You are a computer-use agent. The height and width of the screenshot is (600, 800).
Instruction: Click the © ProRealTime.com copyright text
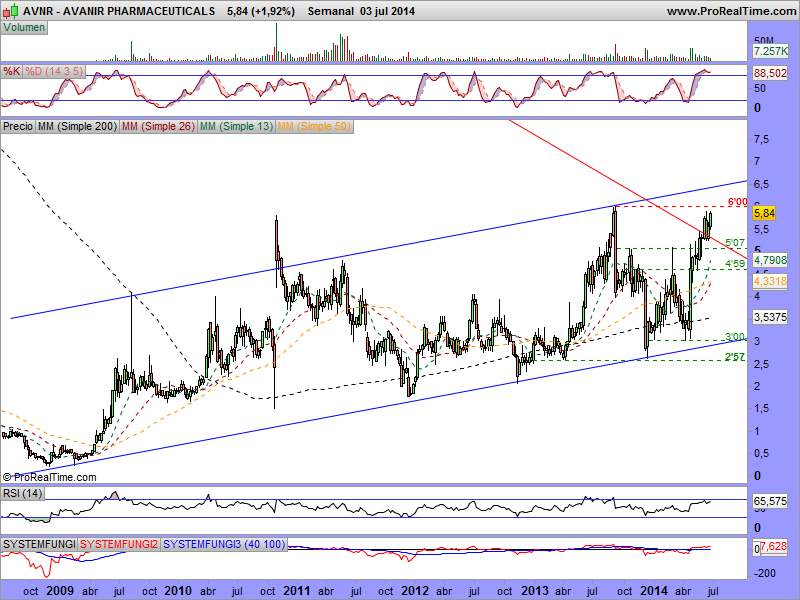pyautogui.click(x=49, y=478)
